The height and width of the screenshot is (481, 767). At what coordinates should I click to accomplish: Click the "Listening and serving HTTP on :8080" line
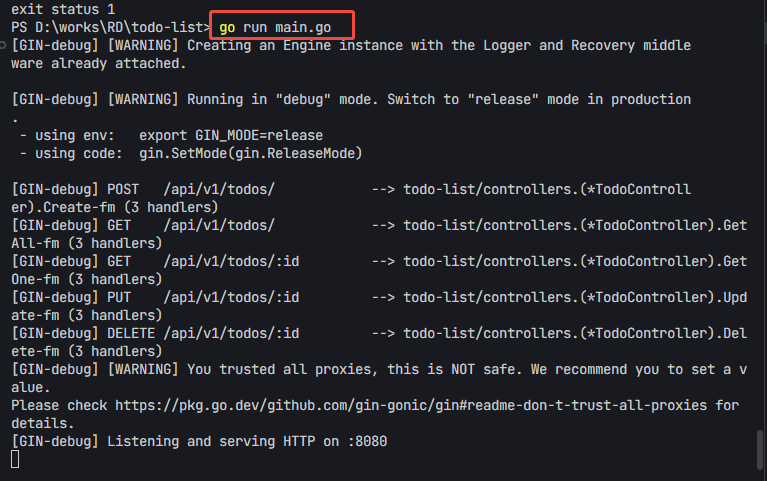246,441
